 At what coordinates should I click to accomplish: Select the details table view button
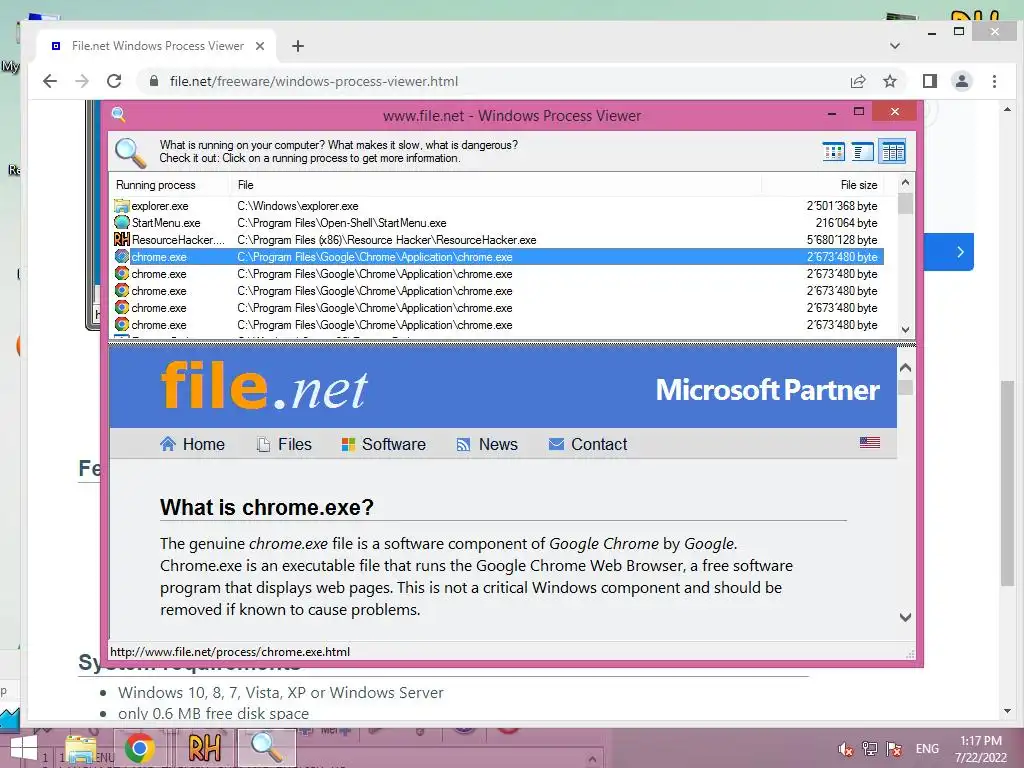[x=892, y=152]
